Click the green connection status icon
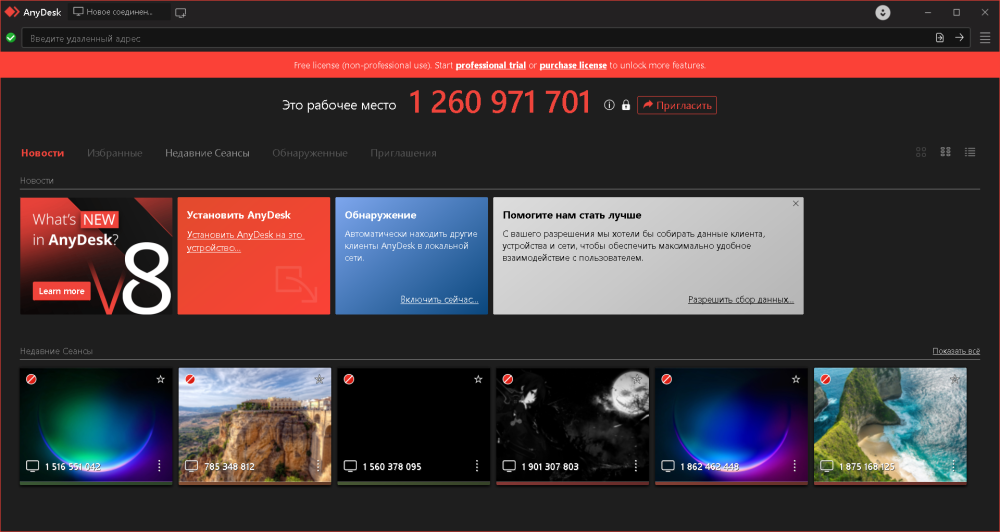1000x532 pixels. [11, 38]
